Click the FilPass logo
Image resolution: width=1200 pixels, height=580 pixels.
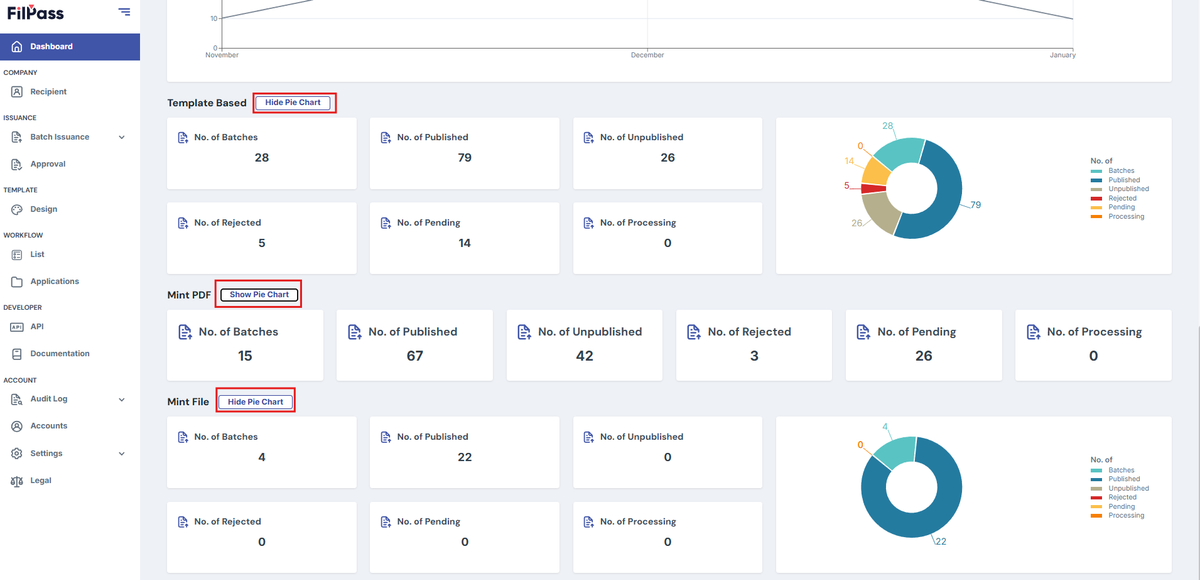35,12
